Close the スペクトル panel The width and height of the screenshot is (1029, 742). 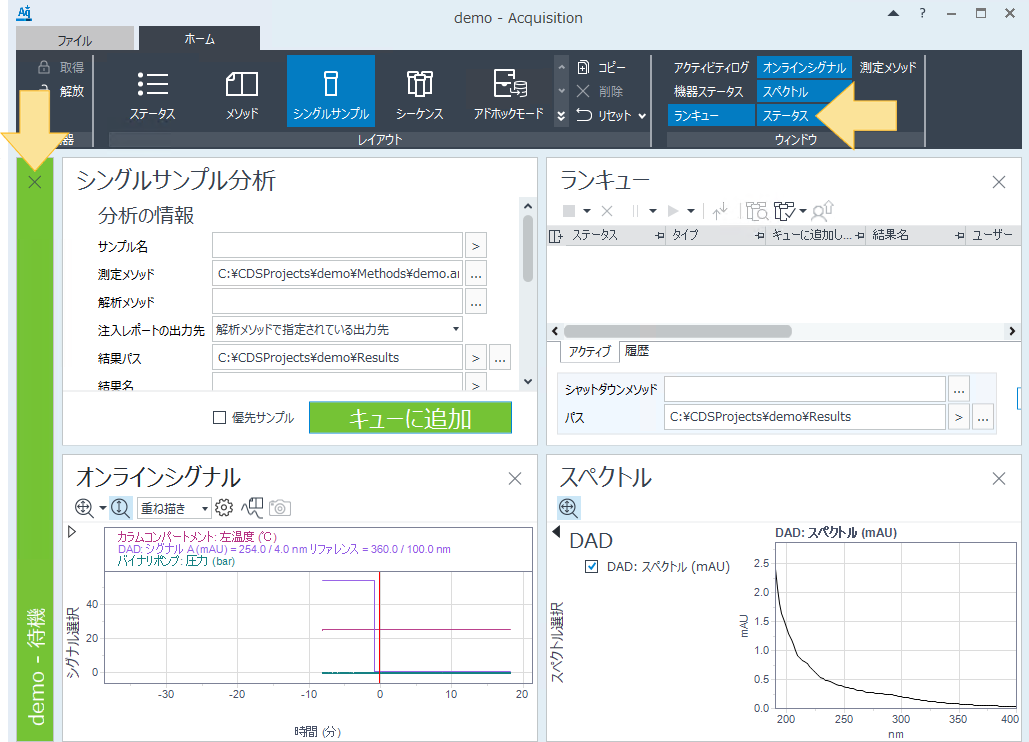pyautogui.click(x=999, y=479)
